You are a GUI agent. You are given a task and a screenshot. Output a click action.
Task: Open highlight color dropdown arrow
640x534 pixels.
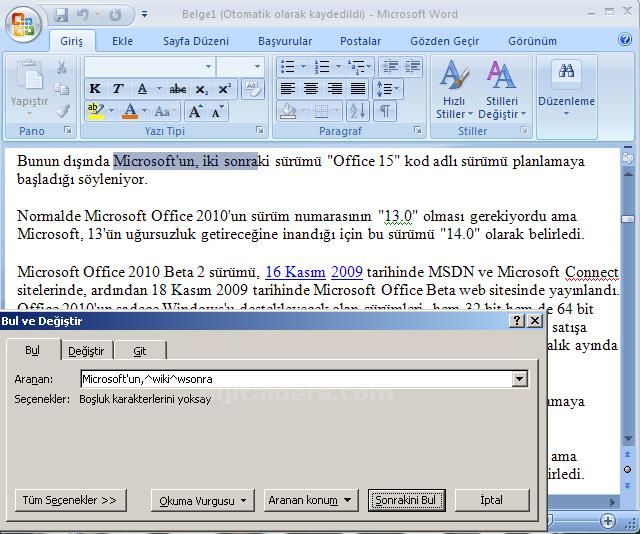(x=111, y=111)
